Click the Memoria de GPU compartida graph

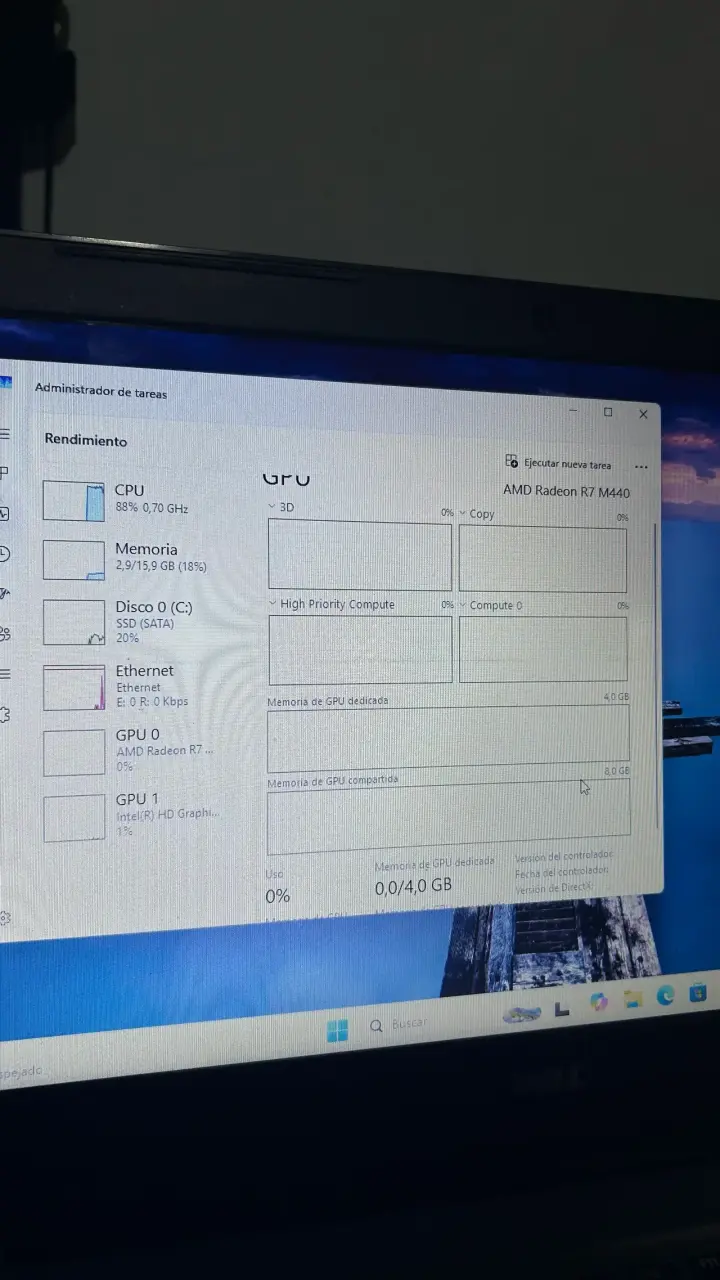pyautogui.click(x=448, y=817)
